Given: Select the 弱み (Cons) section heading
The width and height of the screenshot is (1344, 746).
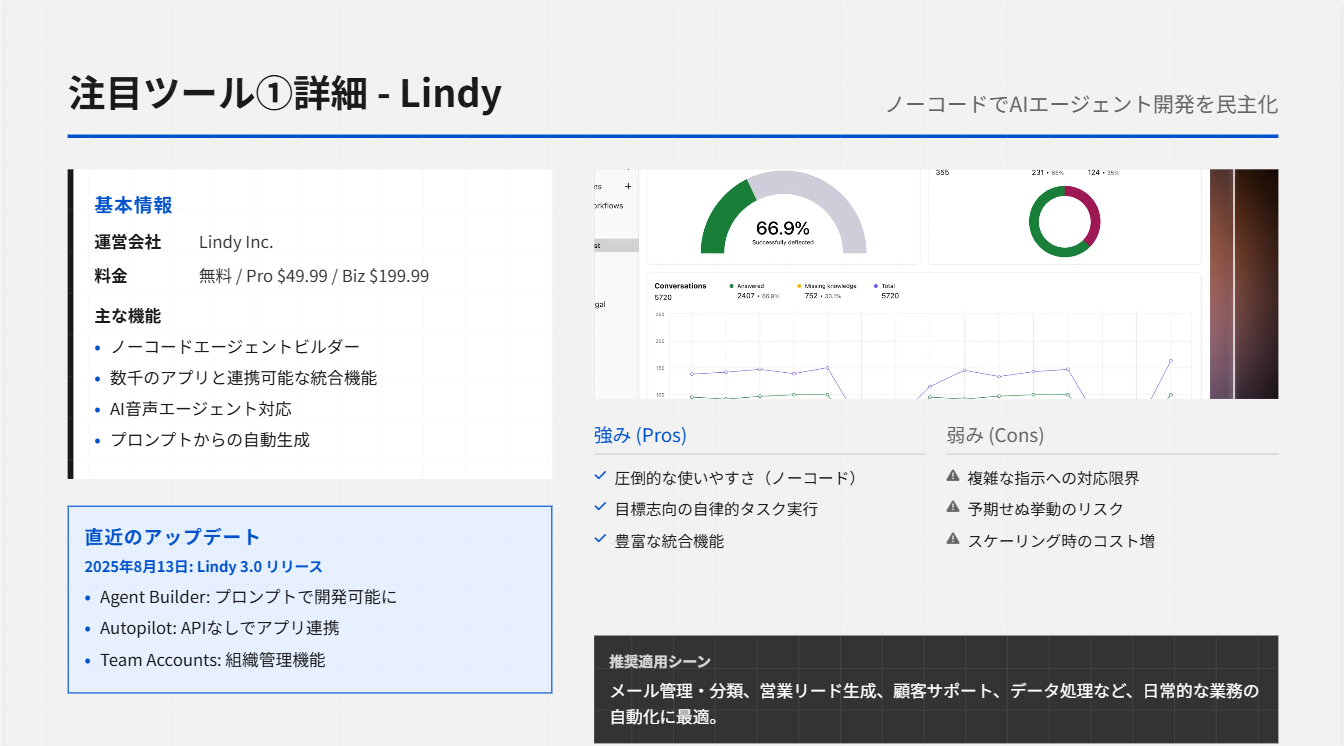Looking at the screenshot, I should pos(995,435).
